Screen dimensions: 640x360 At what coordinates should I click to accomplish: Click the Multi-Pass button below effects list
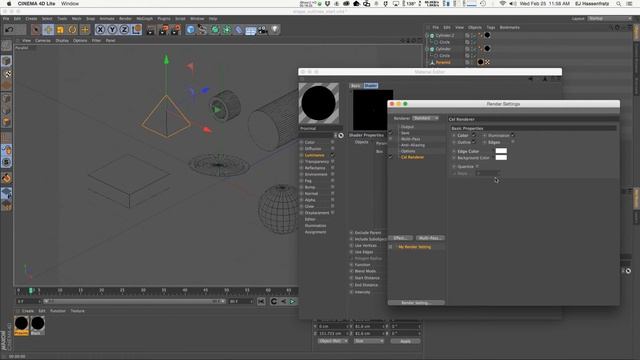point(430,238)
